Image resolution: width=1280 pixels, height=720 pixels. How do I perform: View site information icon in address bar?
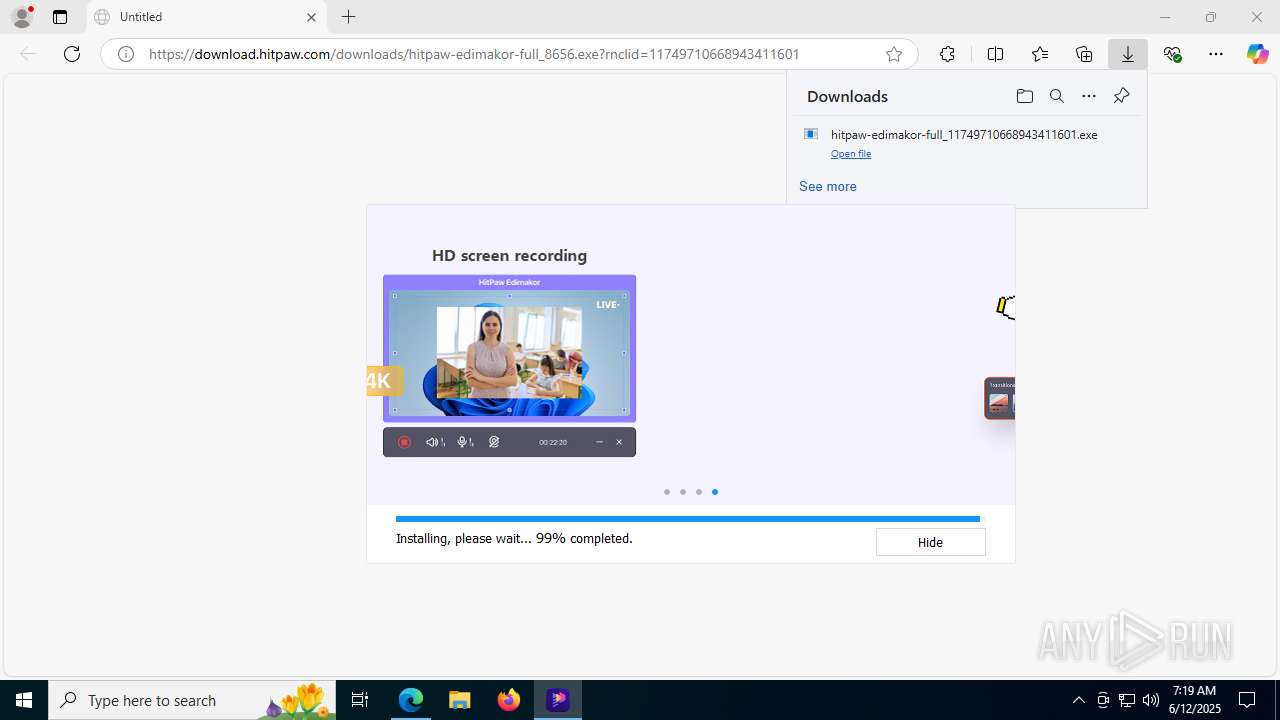pyautogui.click(x=126, y=54)
